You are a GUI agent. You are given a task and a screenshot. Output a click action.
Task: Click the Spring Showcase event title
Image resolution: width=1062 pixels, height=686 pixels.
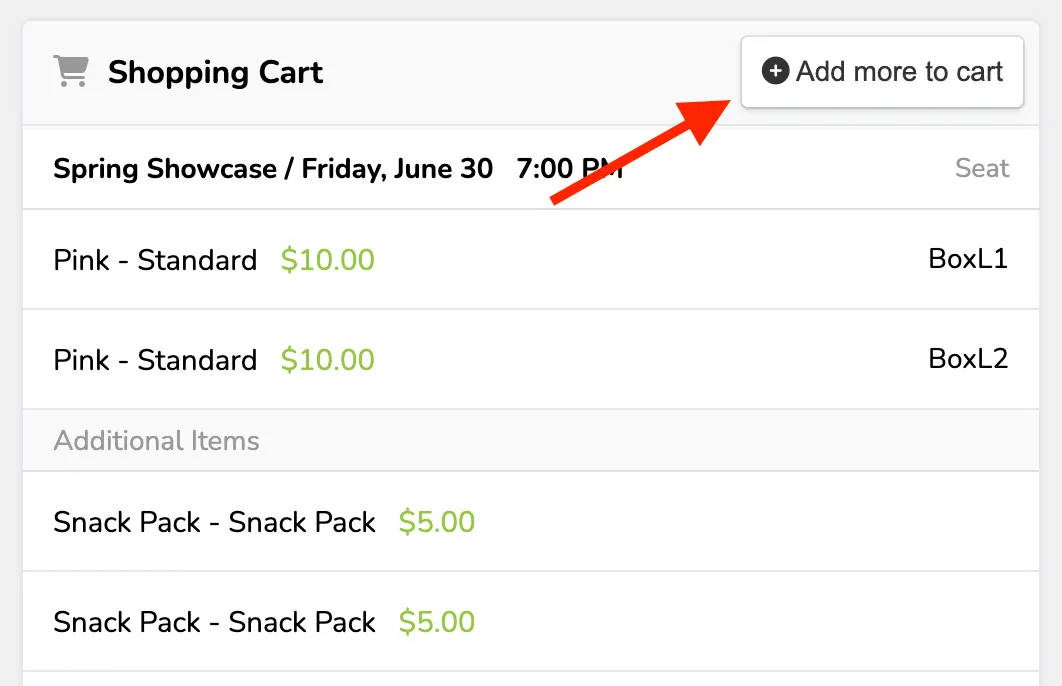tap(165, 169)
